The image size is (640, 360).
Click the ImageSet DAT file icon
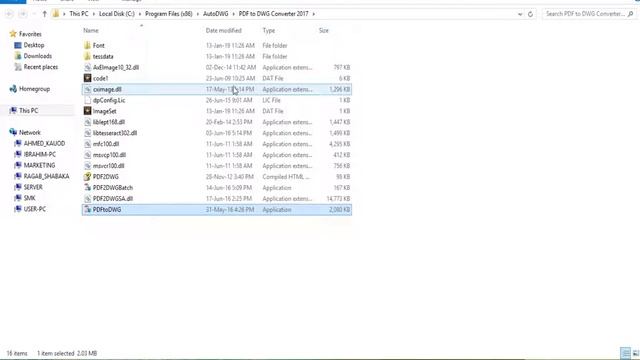(87, 111)
